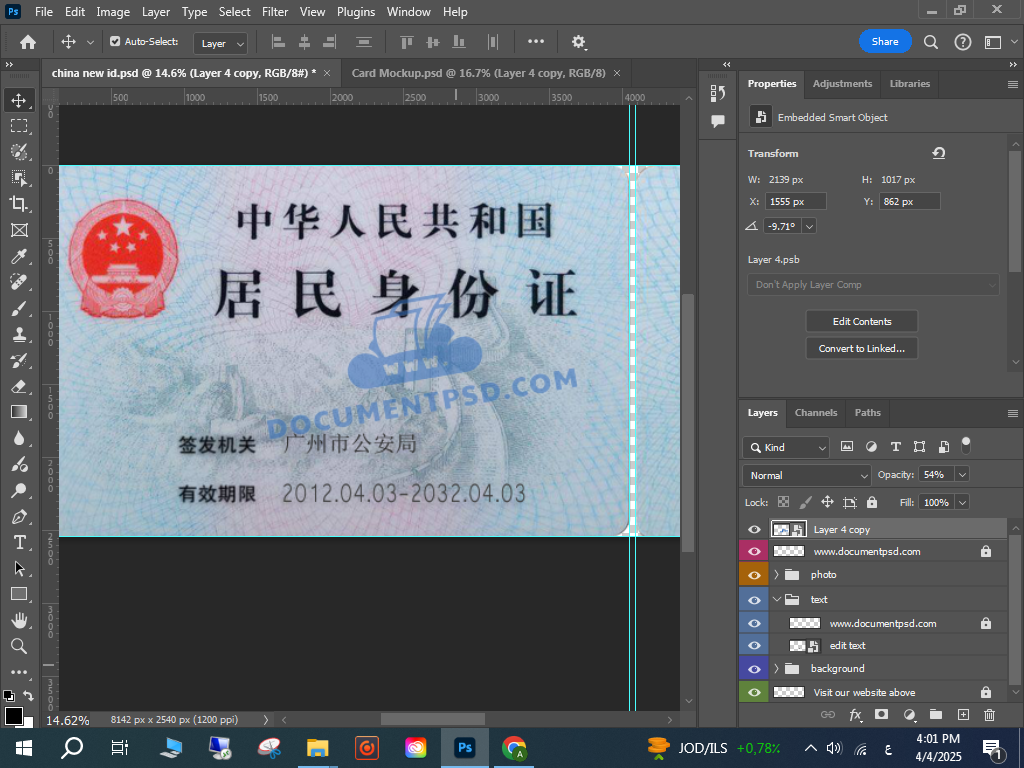Toggle the Auto-Select checkbox
This screenshot has height=768, width=1024.
115,41
